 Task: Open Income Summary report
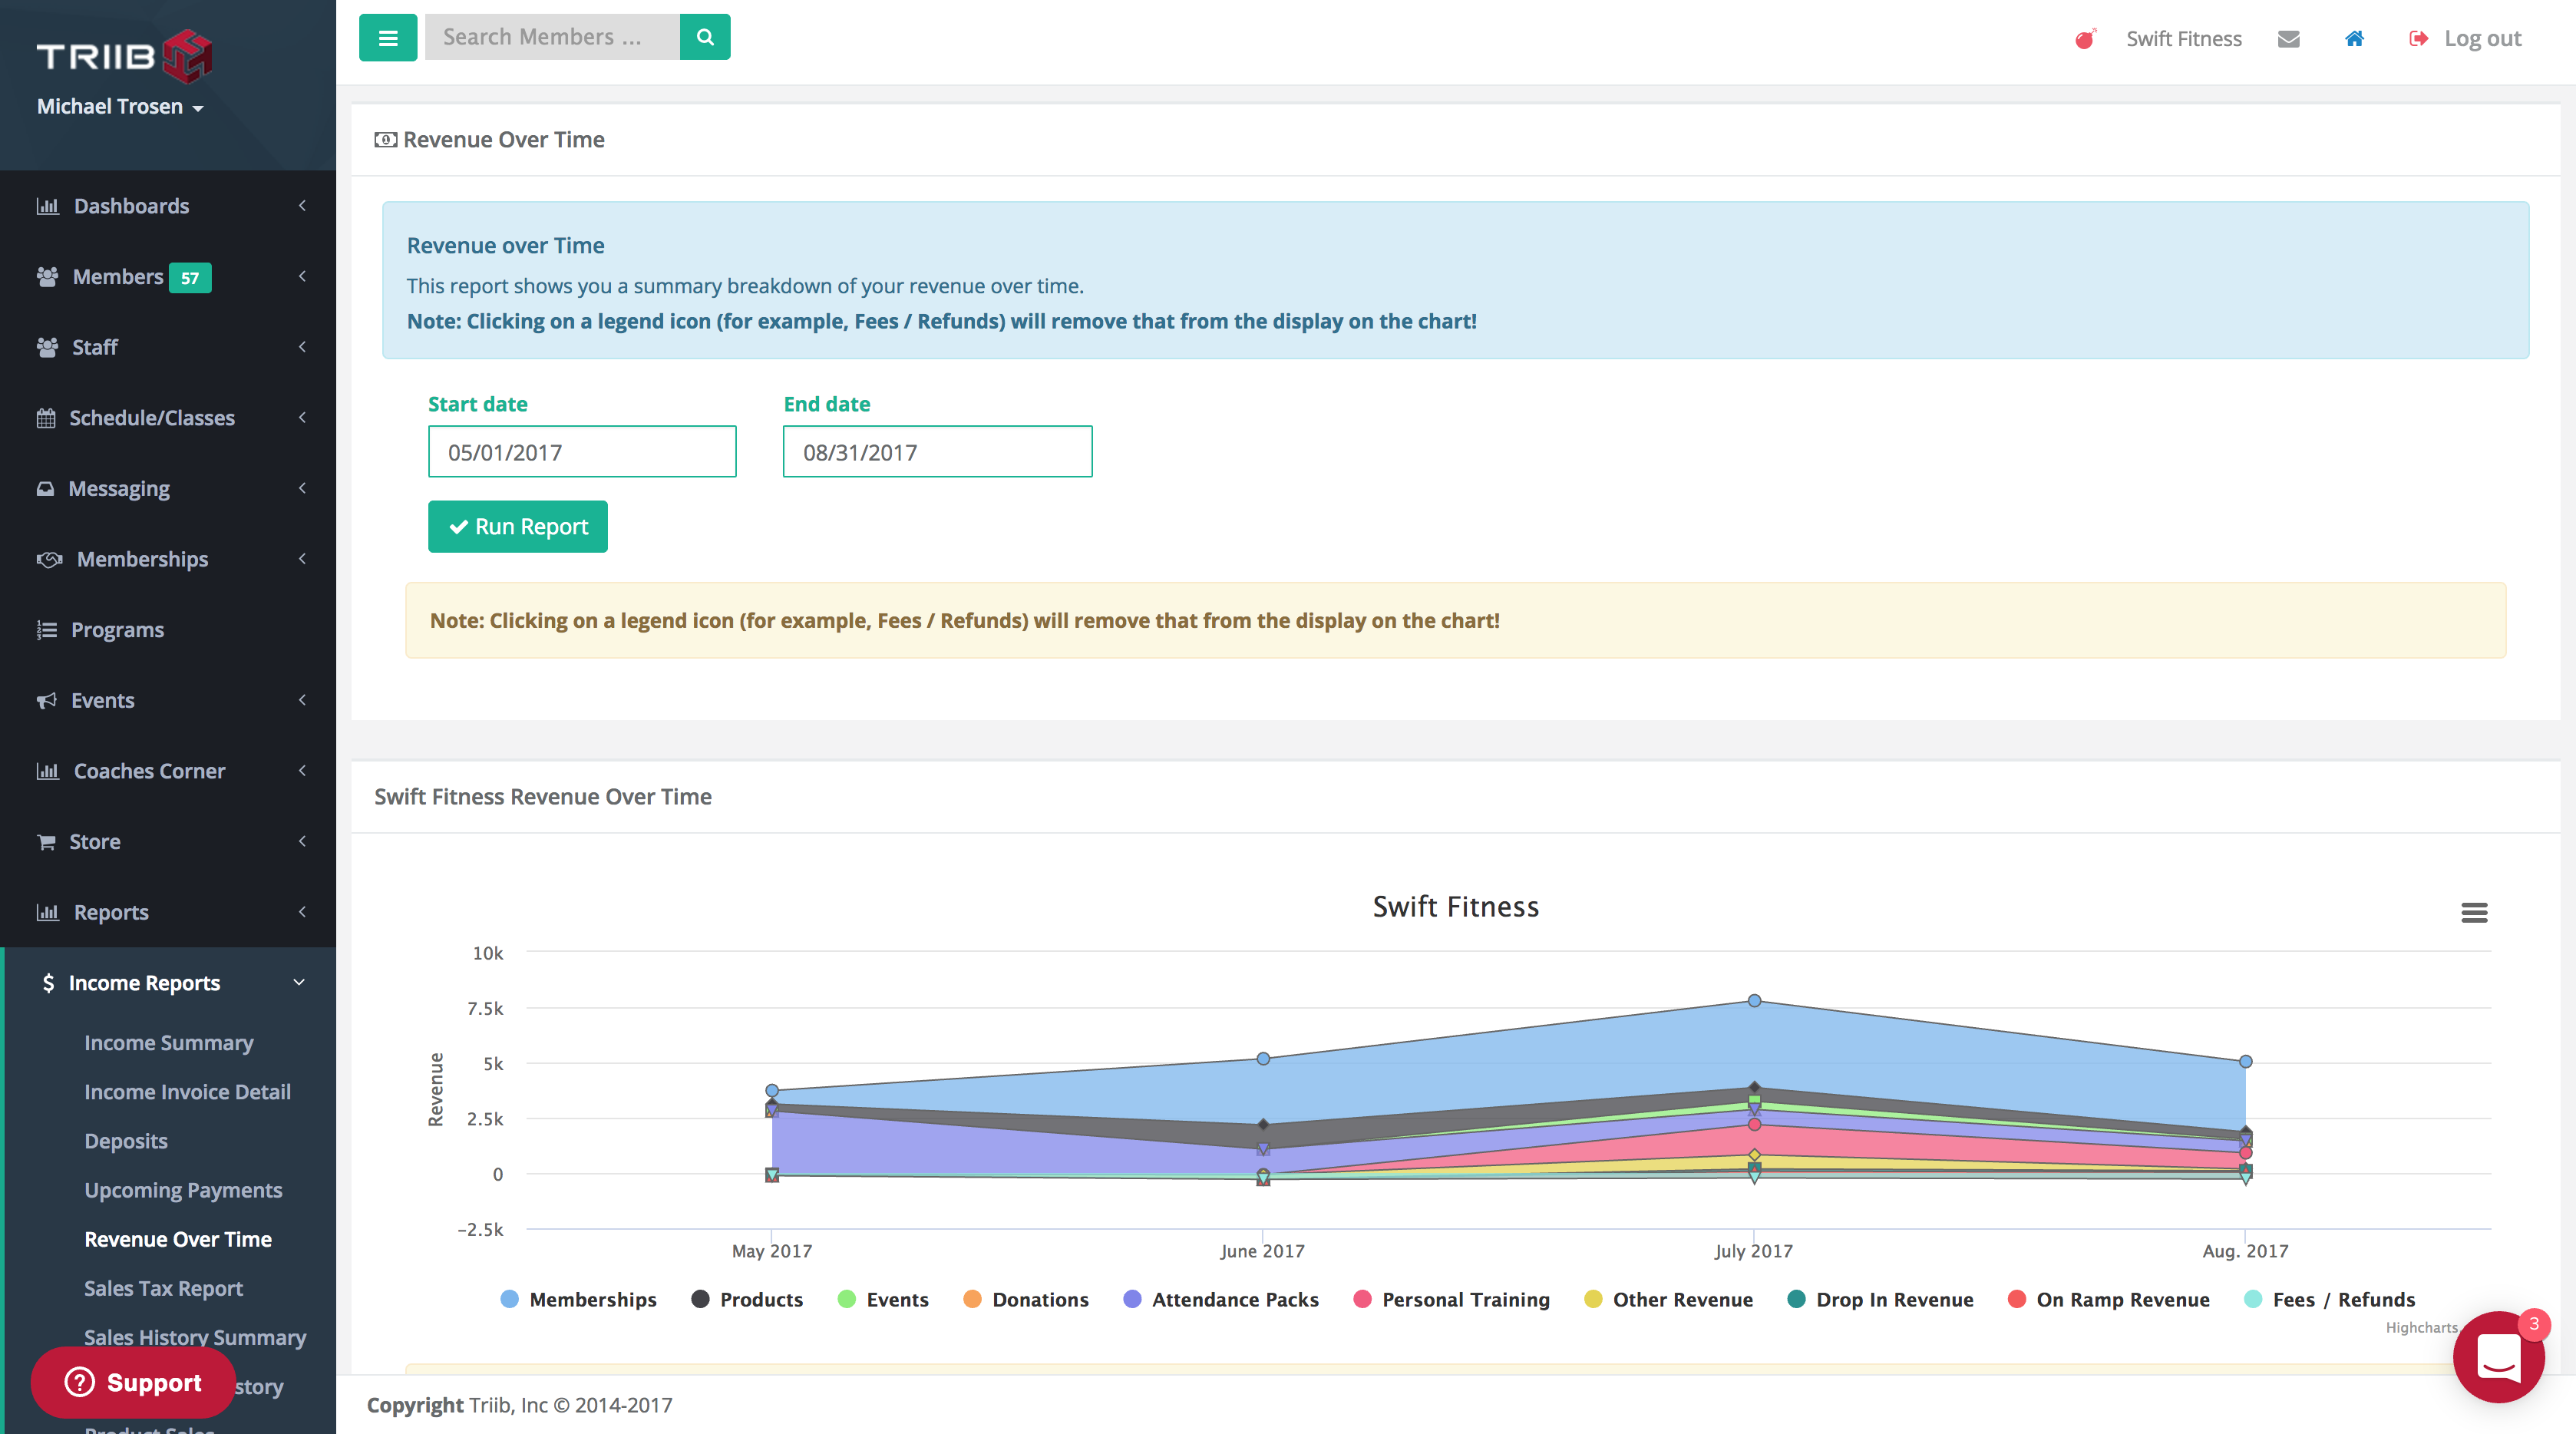[x=168, y=1042]
